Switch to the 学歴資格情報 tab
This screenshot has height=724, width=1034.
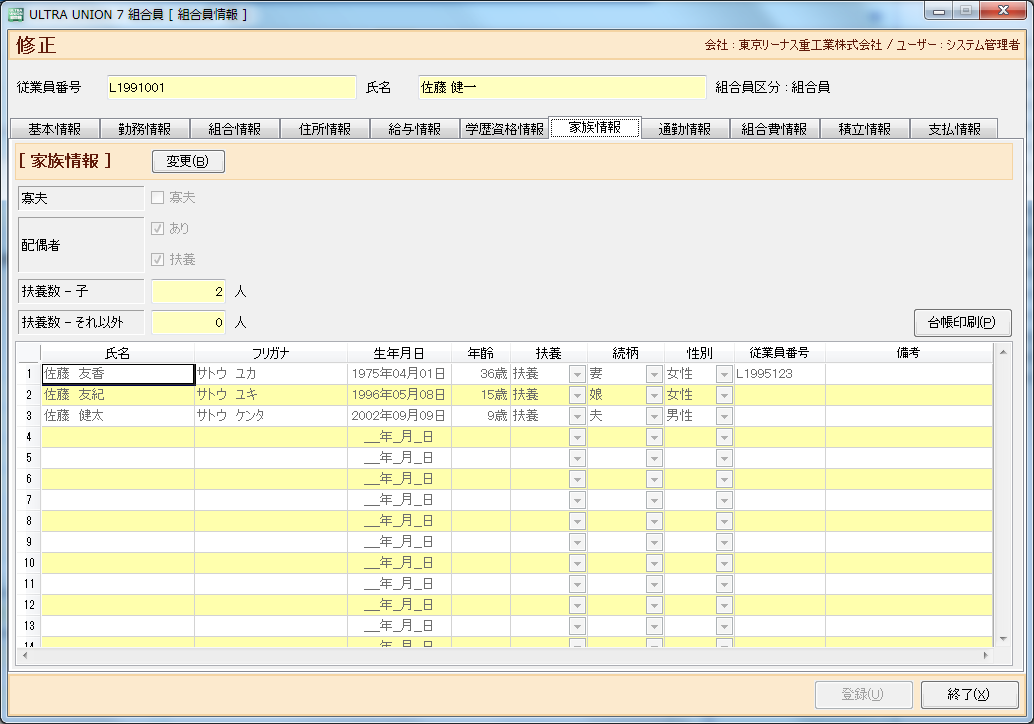504,129
